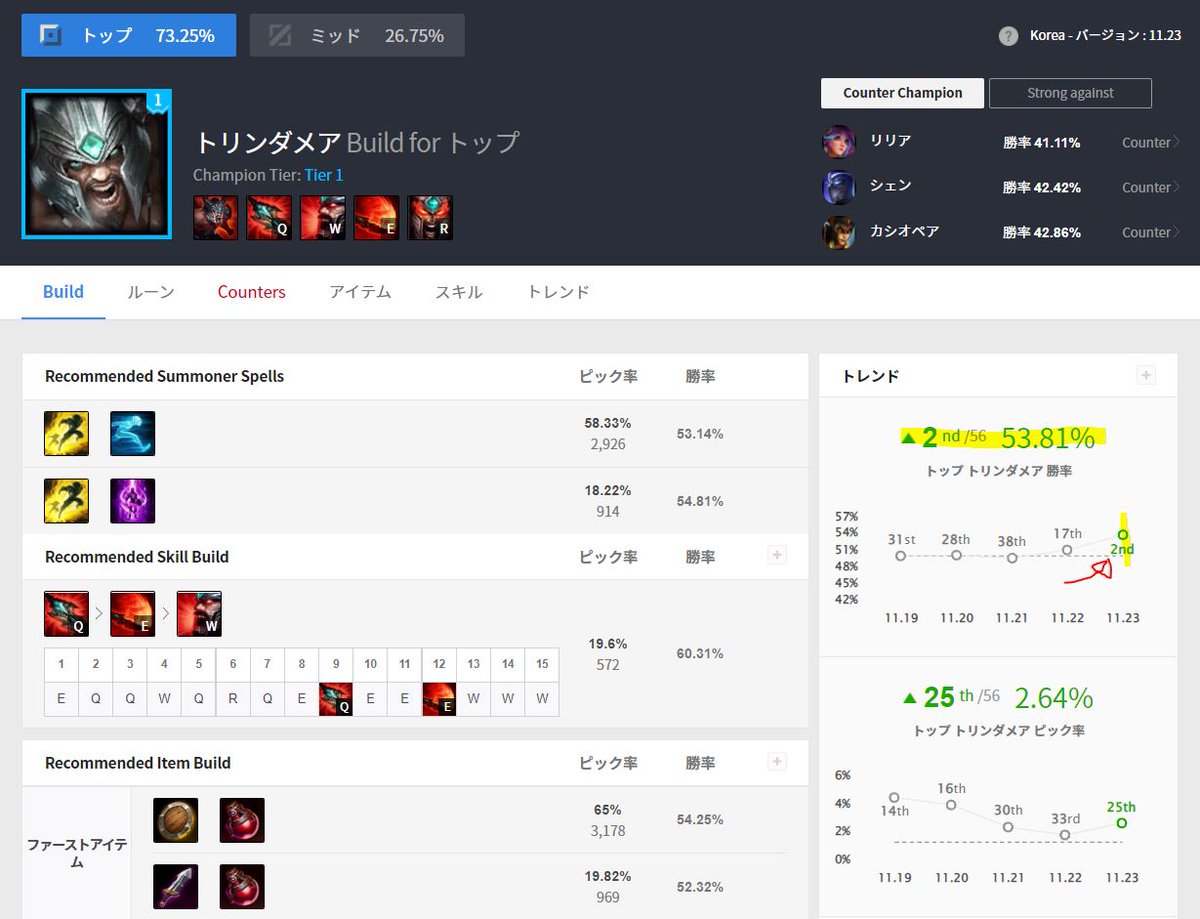Expand Recommended Item Build with plus button
This screenshot has width=1200, height=919.
[776, 761]
